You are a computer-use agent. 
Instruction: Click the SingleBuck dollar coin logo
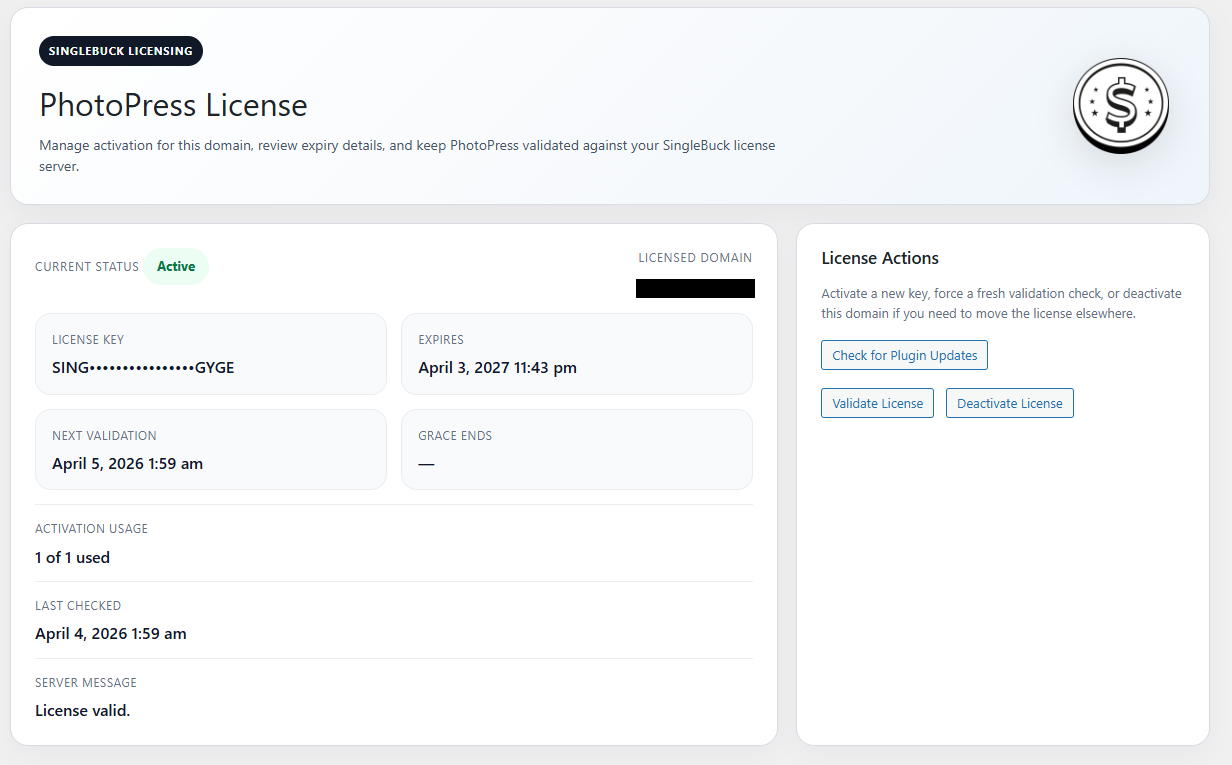1120,105
